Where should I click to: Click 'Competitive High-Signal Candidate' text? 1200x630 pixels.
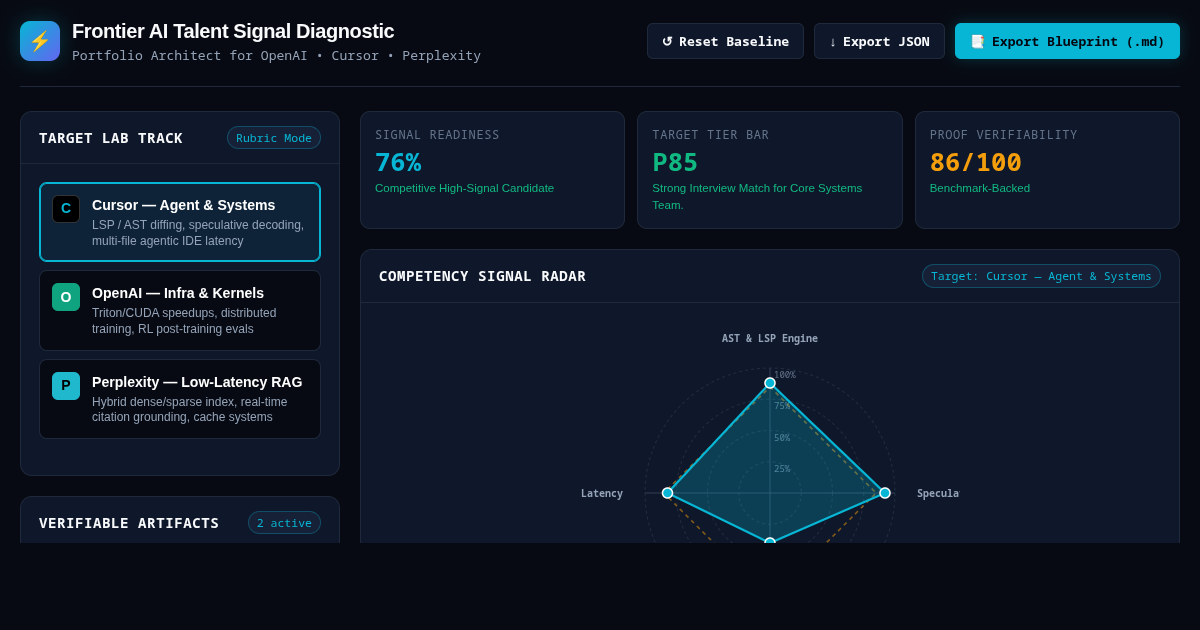click(x=464, y=188)
